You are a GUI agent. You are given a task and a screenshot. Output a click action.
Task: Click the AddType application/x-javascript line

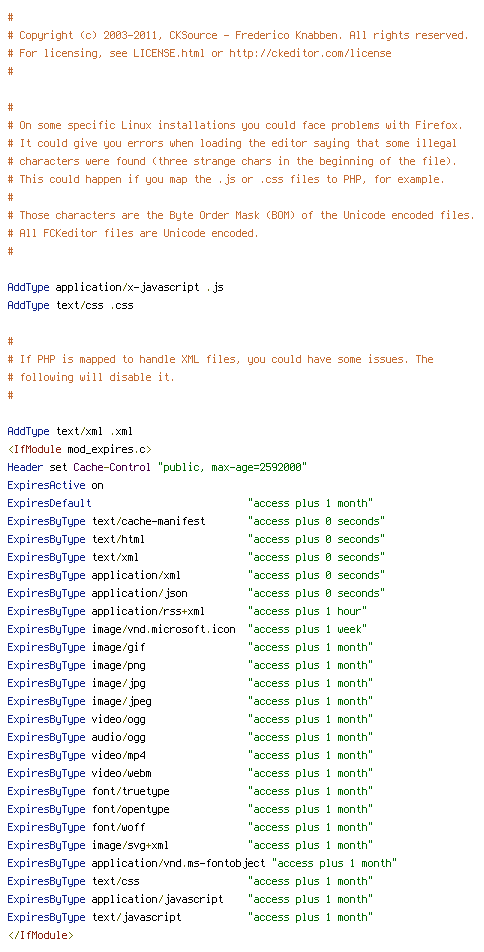pos(115,287)
